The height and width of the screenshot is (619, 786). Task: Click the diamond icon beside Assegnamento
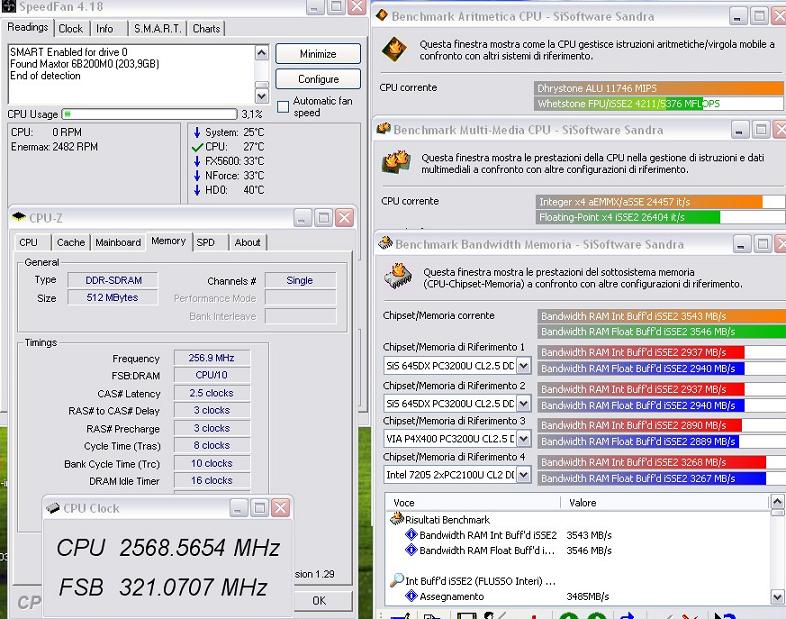pos(411,596)
